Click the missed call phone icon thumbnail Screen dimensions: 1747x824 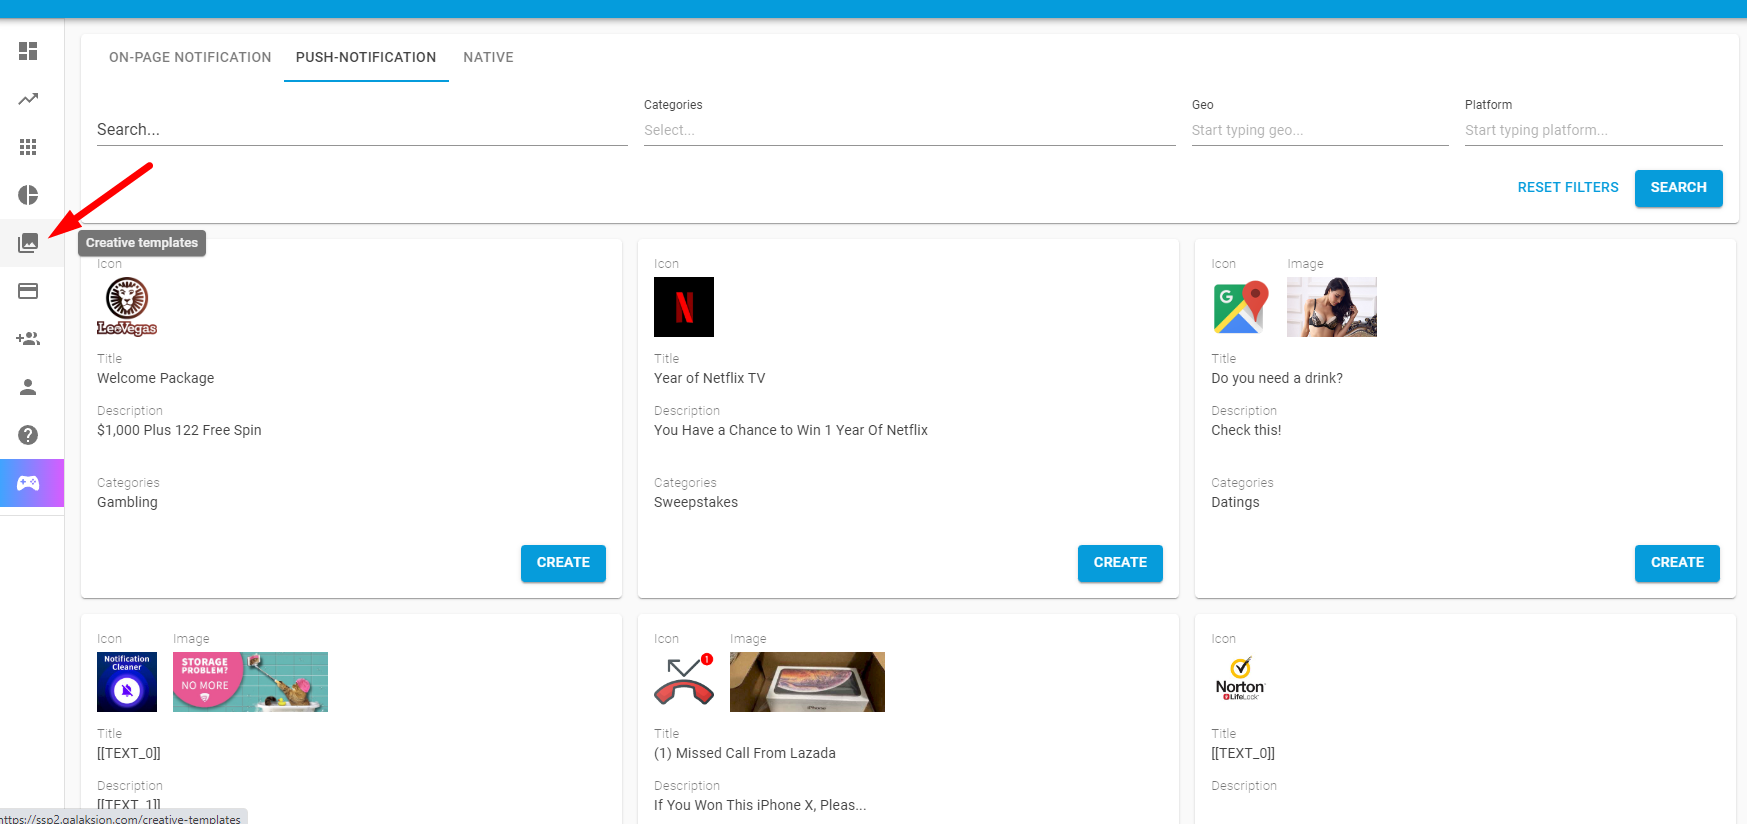click(684, 682)
